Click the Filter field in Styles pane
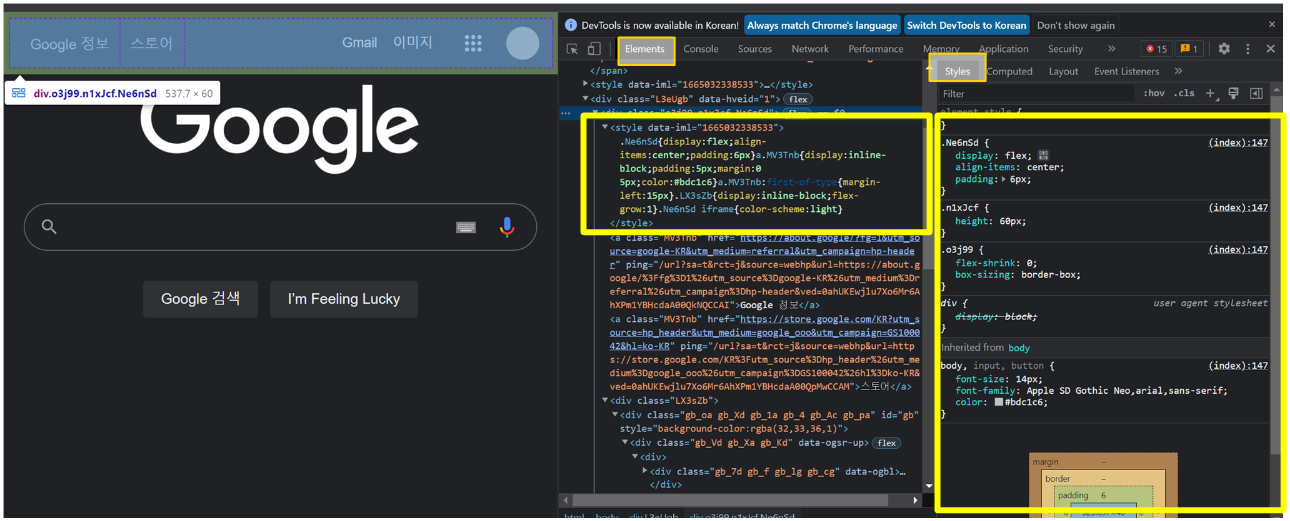This screenshot has width=1290, height=521. click(1035, 93)
